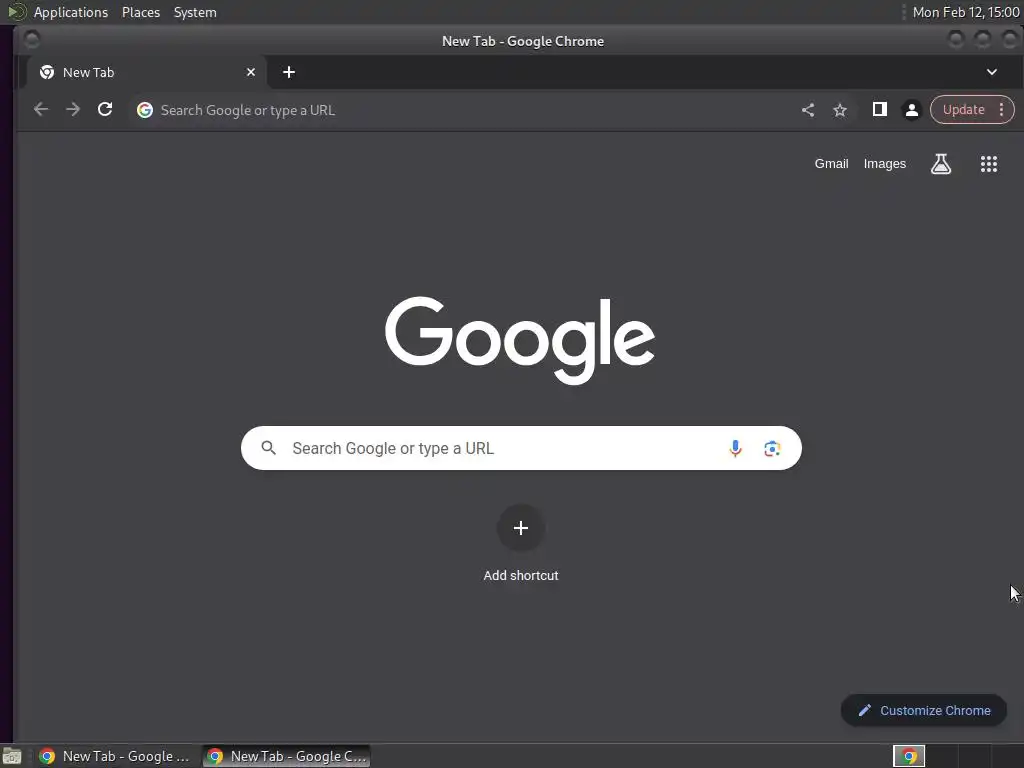Select the New Tab tab
The image size is (1024, 768).
point(147,72)
